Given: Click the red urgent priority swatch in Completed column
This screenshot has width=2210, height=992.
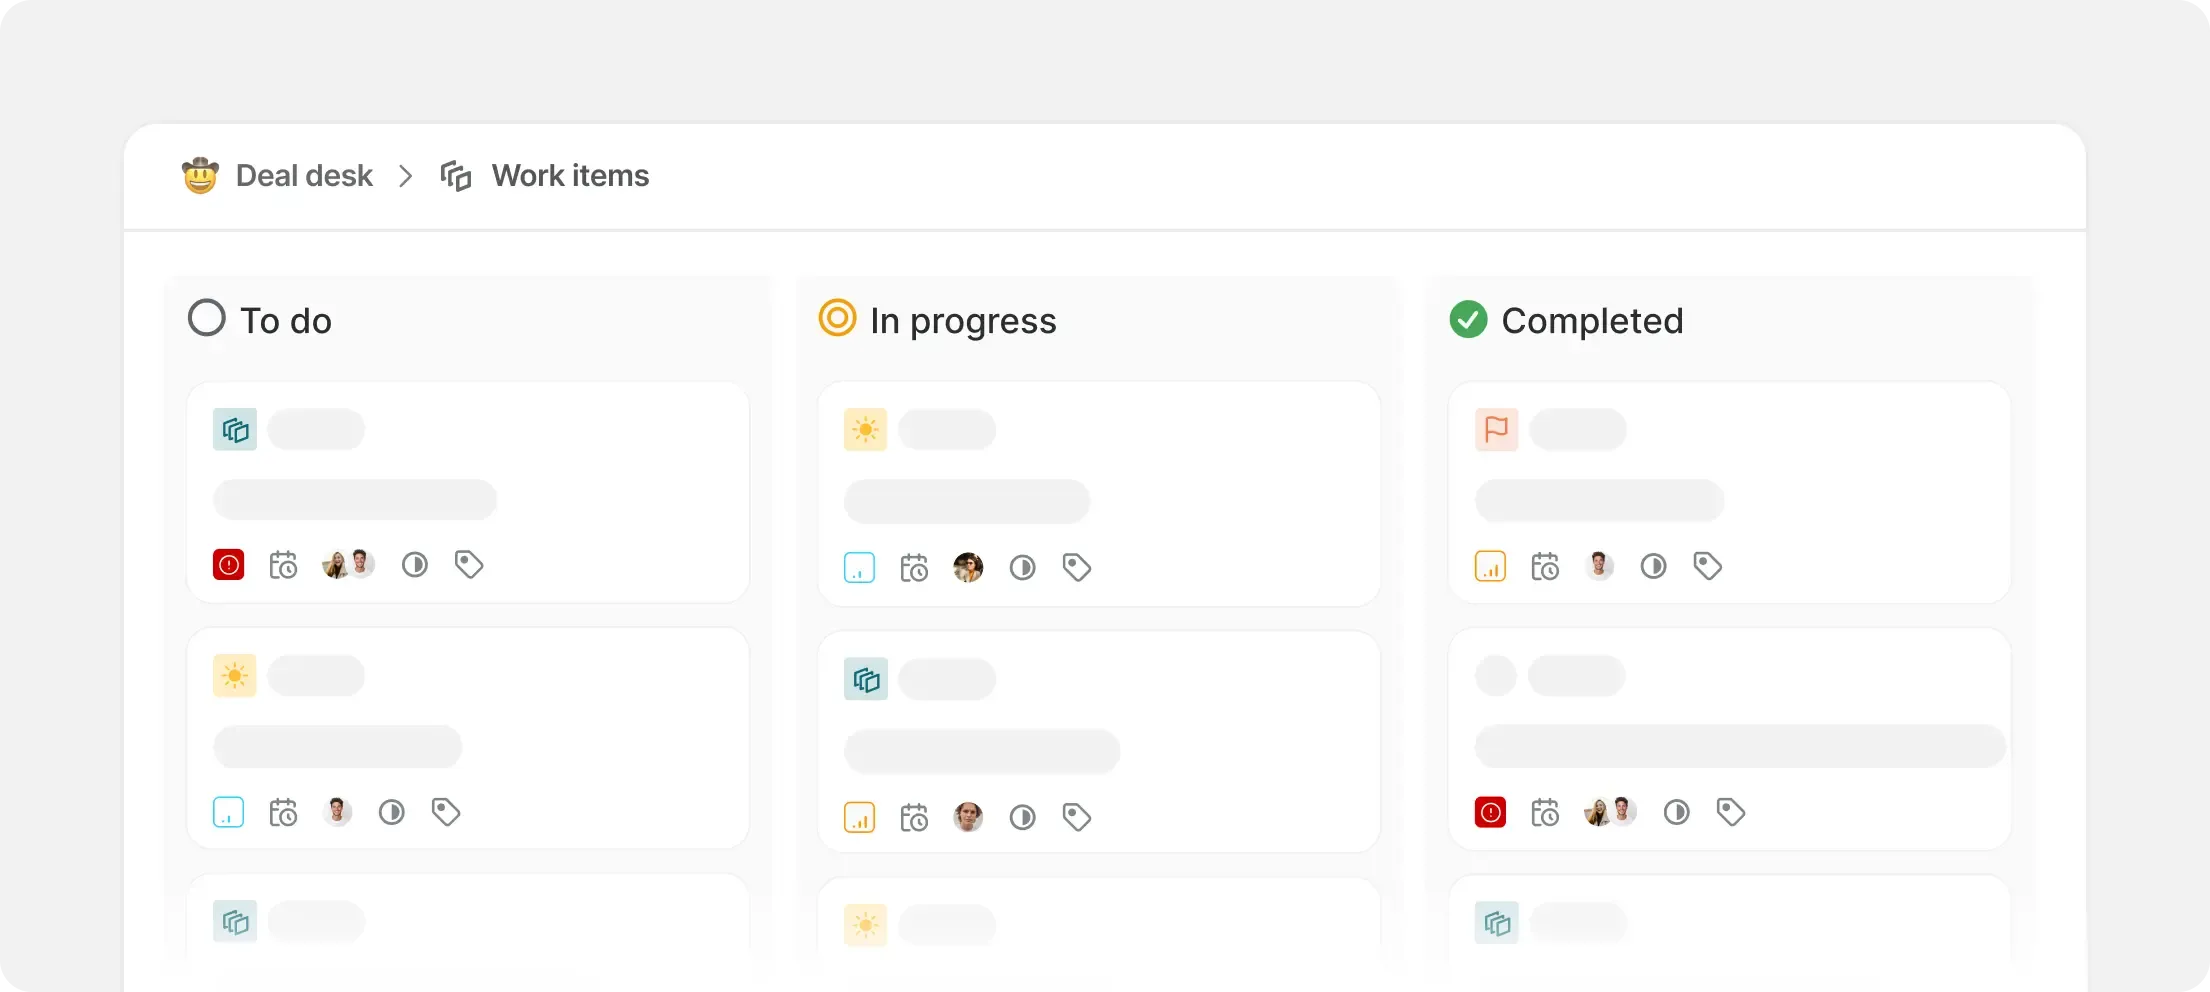Looking at the screenshot, I should (x=1490, y=812).
